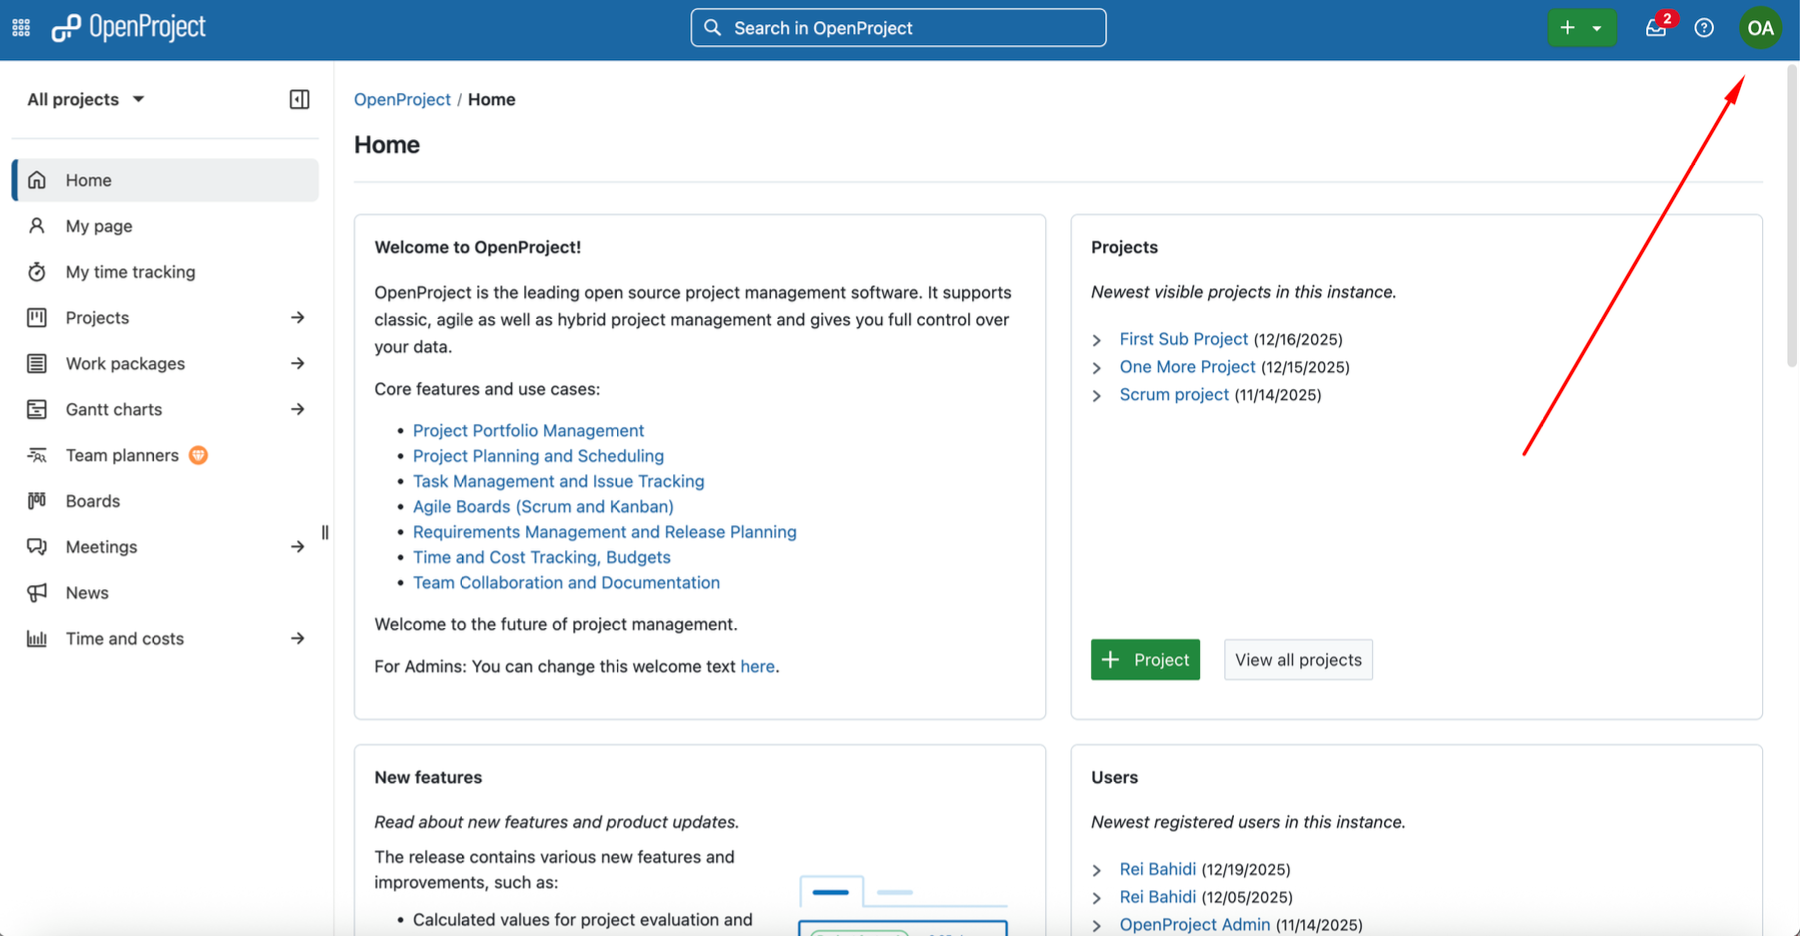Expand the Rei Bahidi 12/19/2025 user chevron
The width and height of the screenshot is (1800, 936).
pos(1097,870)
